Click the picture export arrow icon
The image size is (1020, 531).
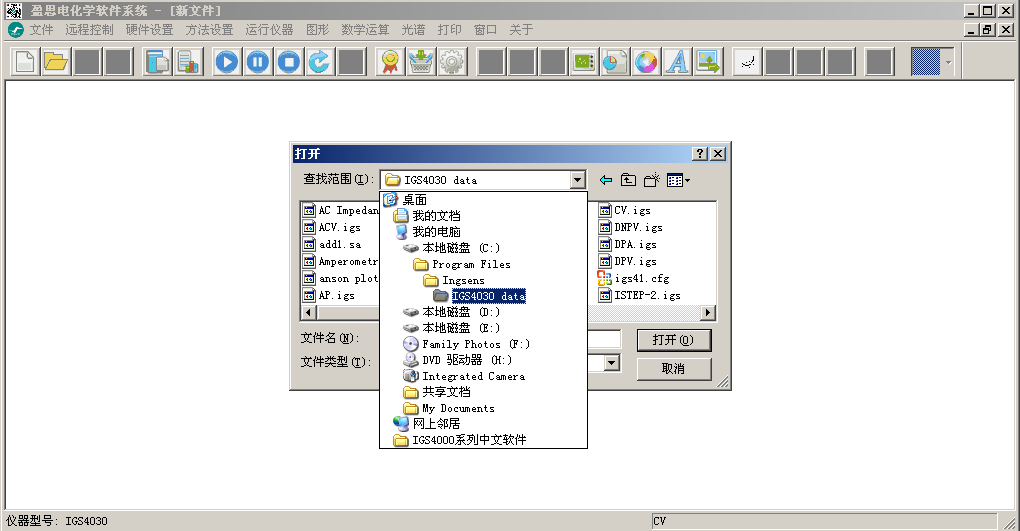point(708,62)
